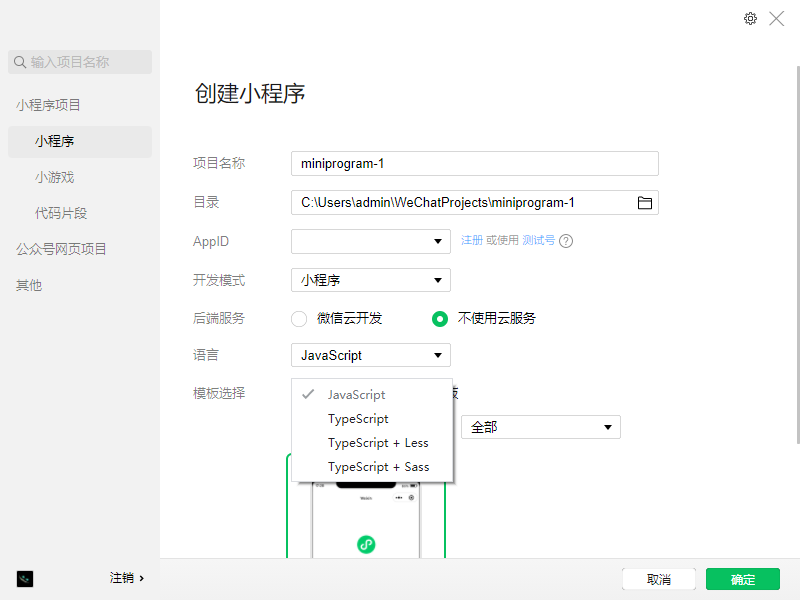Viewport: 800px width, 600px height.
Task: Choose JavaScript from language list
Action: 372,394
